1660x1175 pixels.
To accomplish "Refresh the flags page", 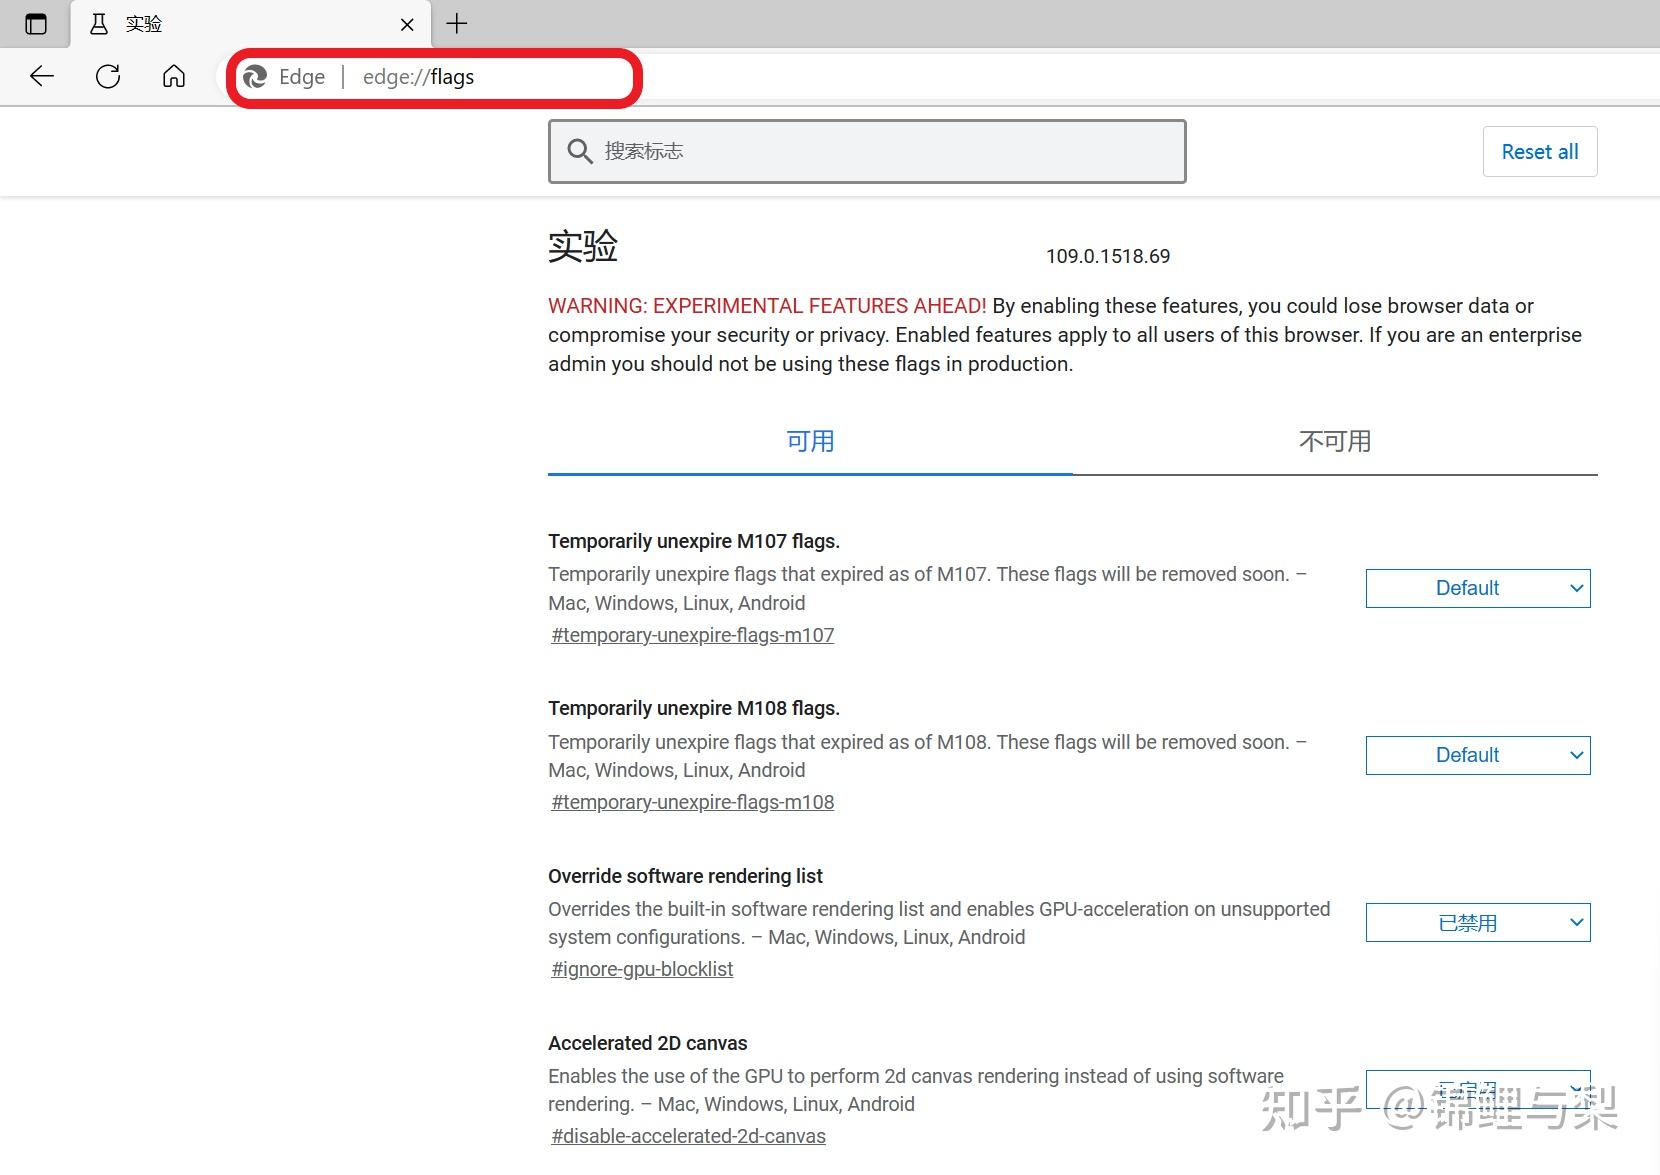I will pyautogui.click(x=108, y=76).
